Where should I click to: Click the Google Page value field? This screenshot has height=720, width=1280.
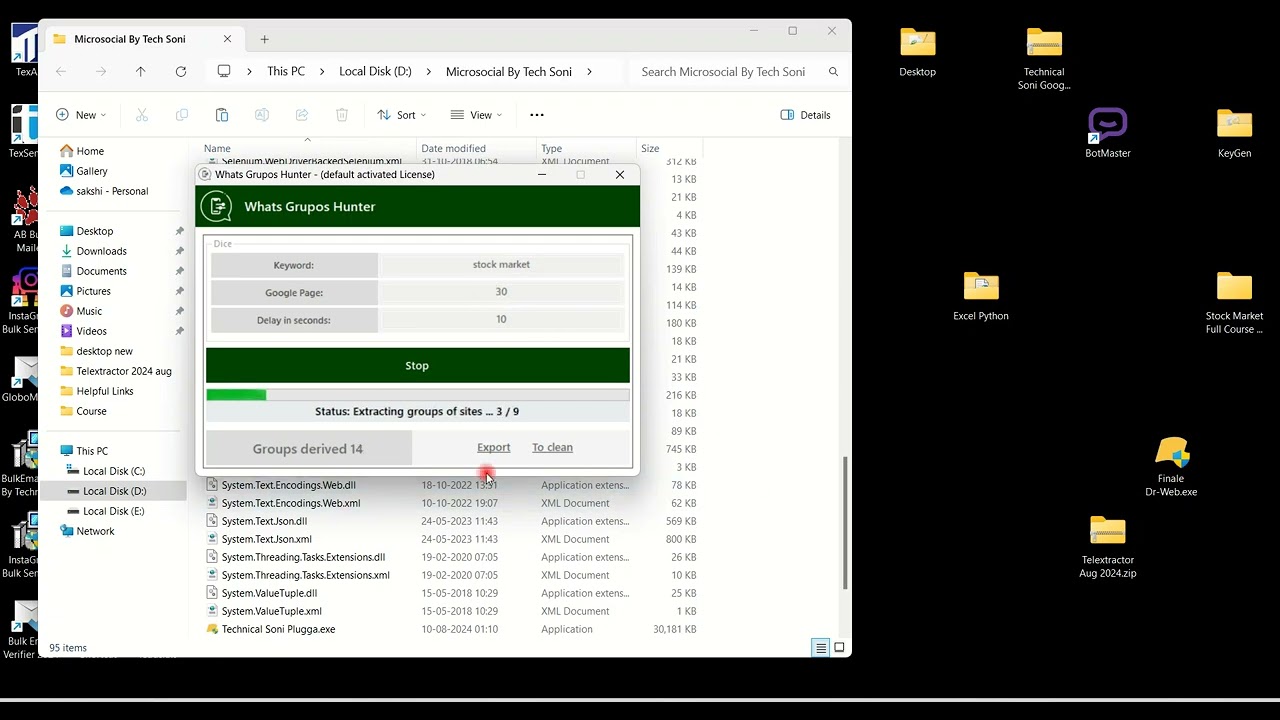coord(501,292)
